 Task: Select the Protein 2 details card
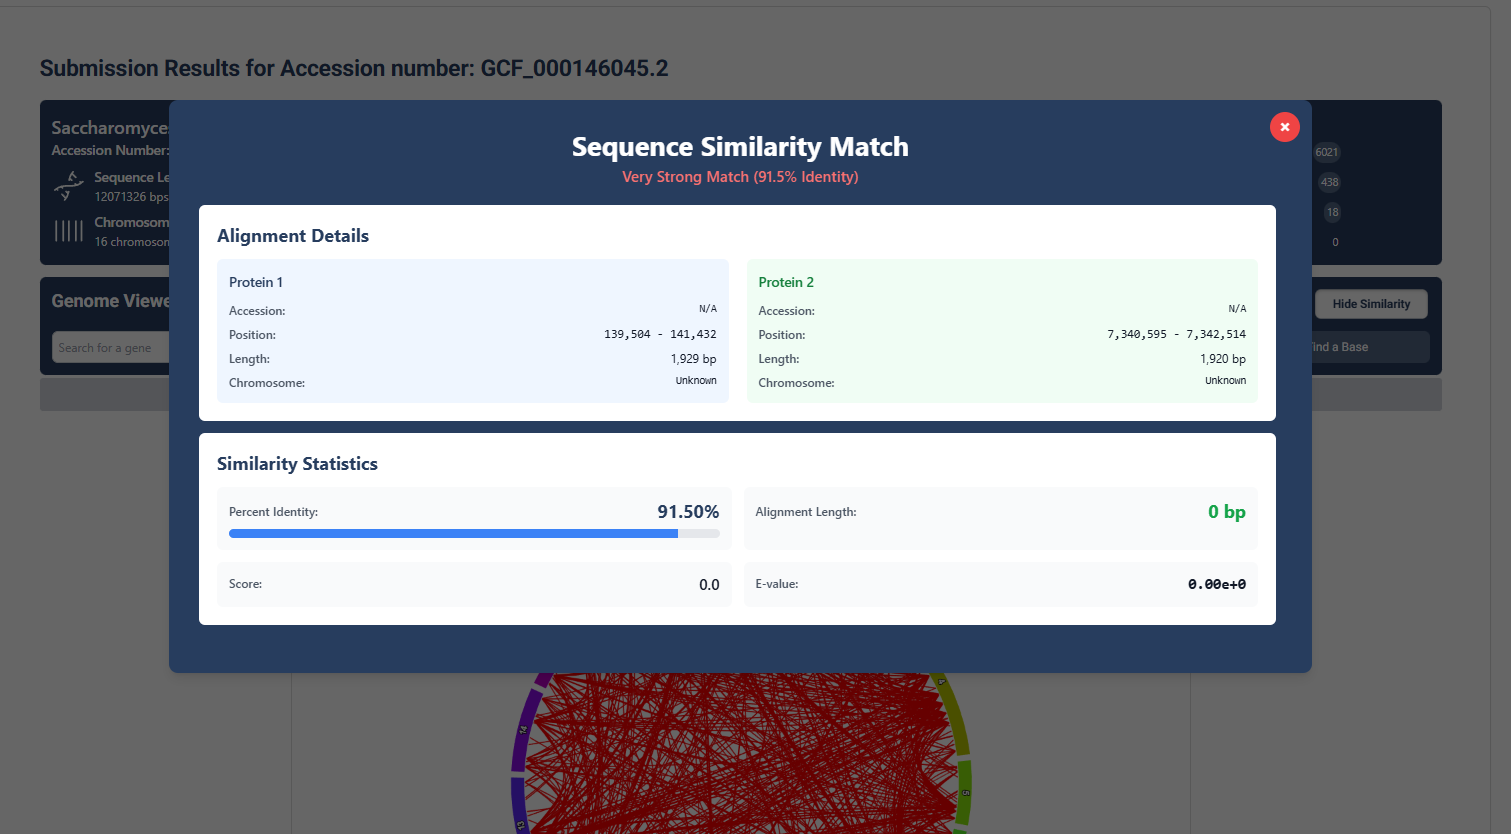[x=1001, y=330]
